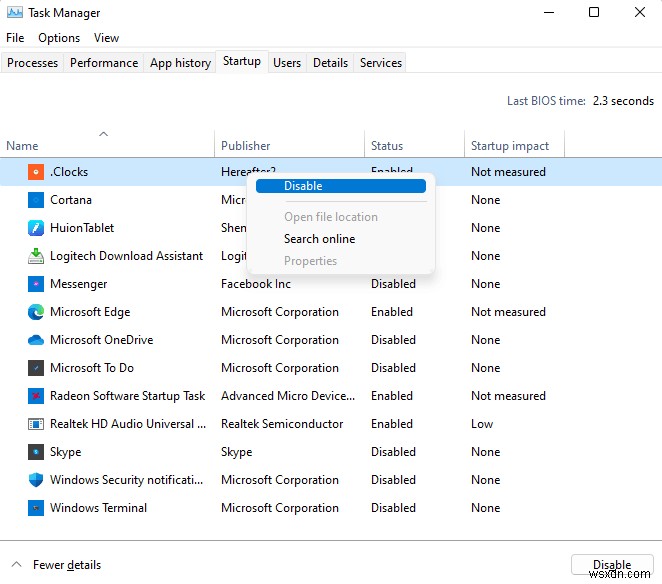This screenshot has height=584, width=662.
Task: Open the Options menu
Action: tap(59, 38)
